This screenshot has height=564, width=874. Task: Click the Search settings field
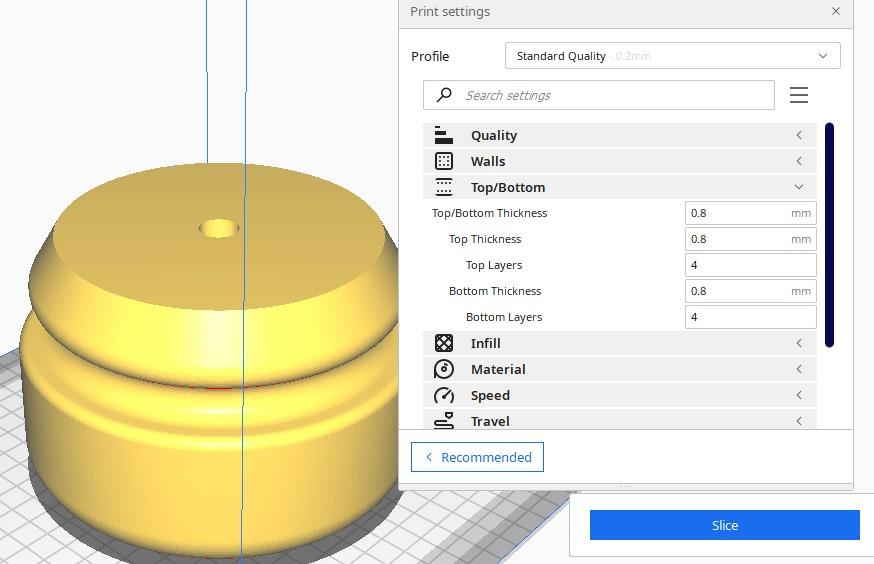(x=599, y=95)
